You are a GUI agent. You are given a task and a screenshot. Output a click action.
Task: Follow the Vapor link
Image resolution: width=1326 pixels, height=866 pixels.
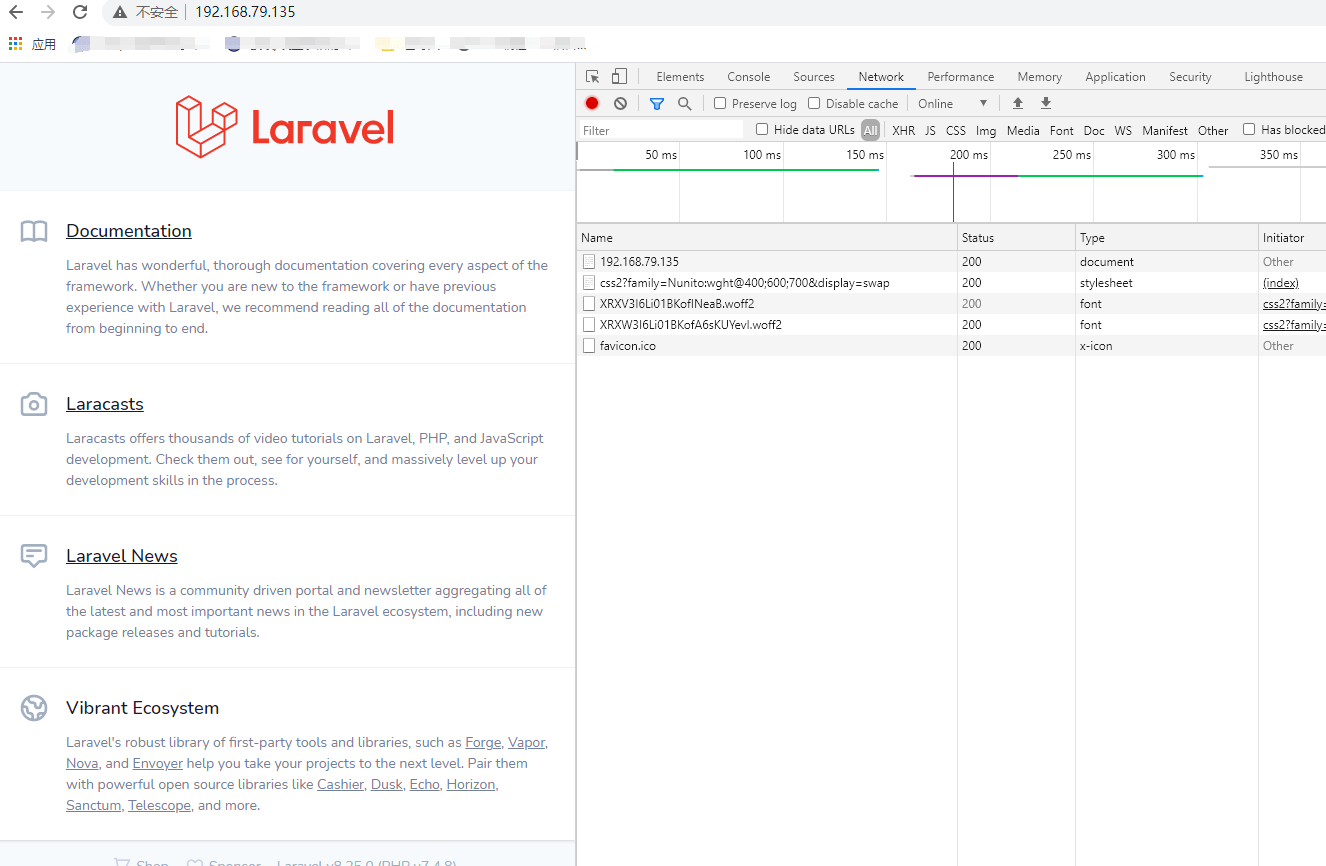(x=527, y=742)
